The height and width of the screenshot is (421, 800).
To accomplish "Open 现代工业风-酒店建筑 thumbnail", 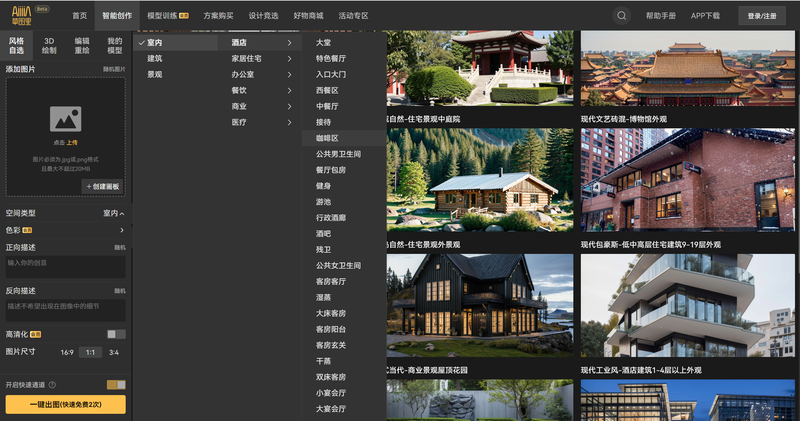I will [x=687, y=305].
